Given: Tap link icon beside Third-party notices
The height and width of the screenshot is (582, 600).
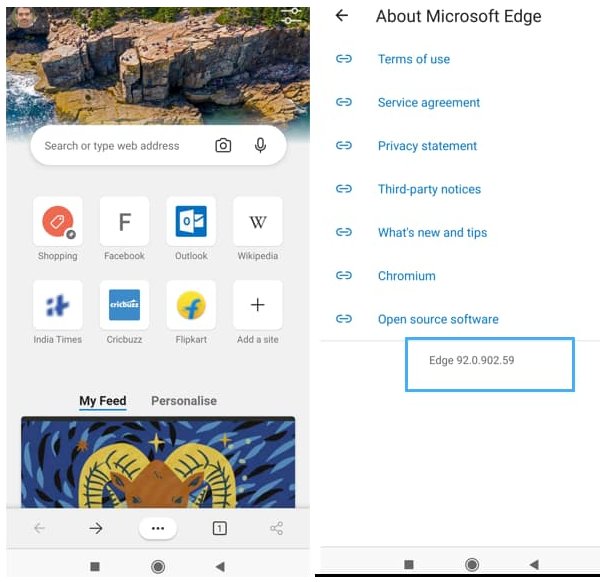Looking at the screenshot, I should [344, 189].
